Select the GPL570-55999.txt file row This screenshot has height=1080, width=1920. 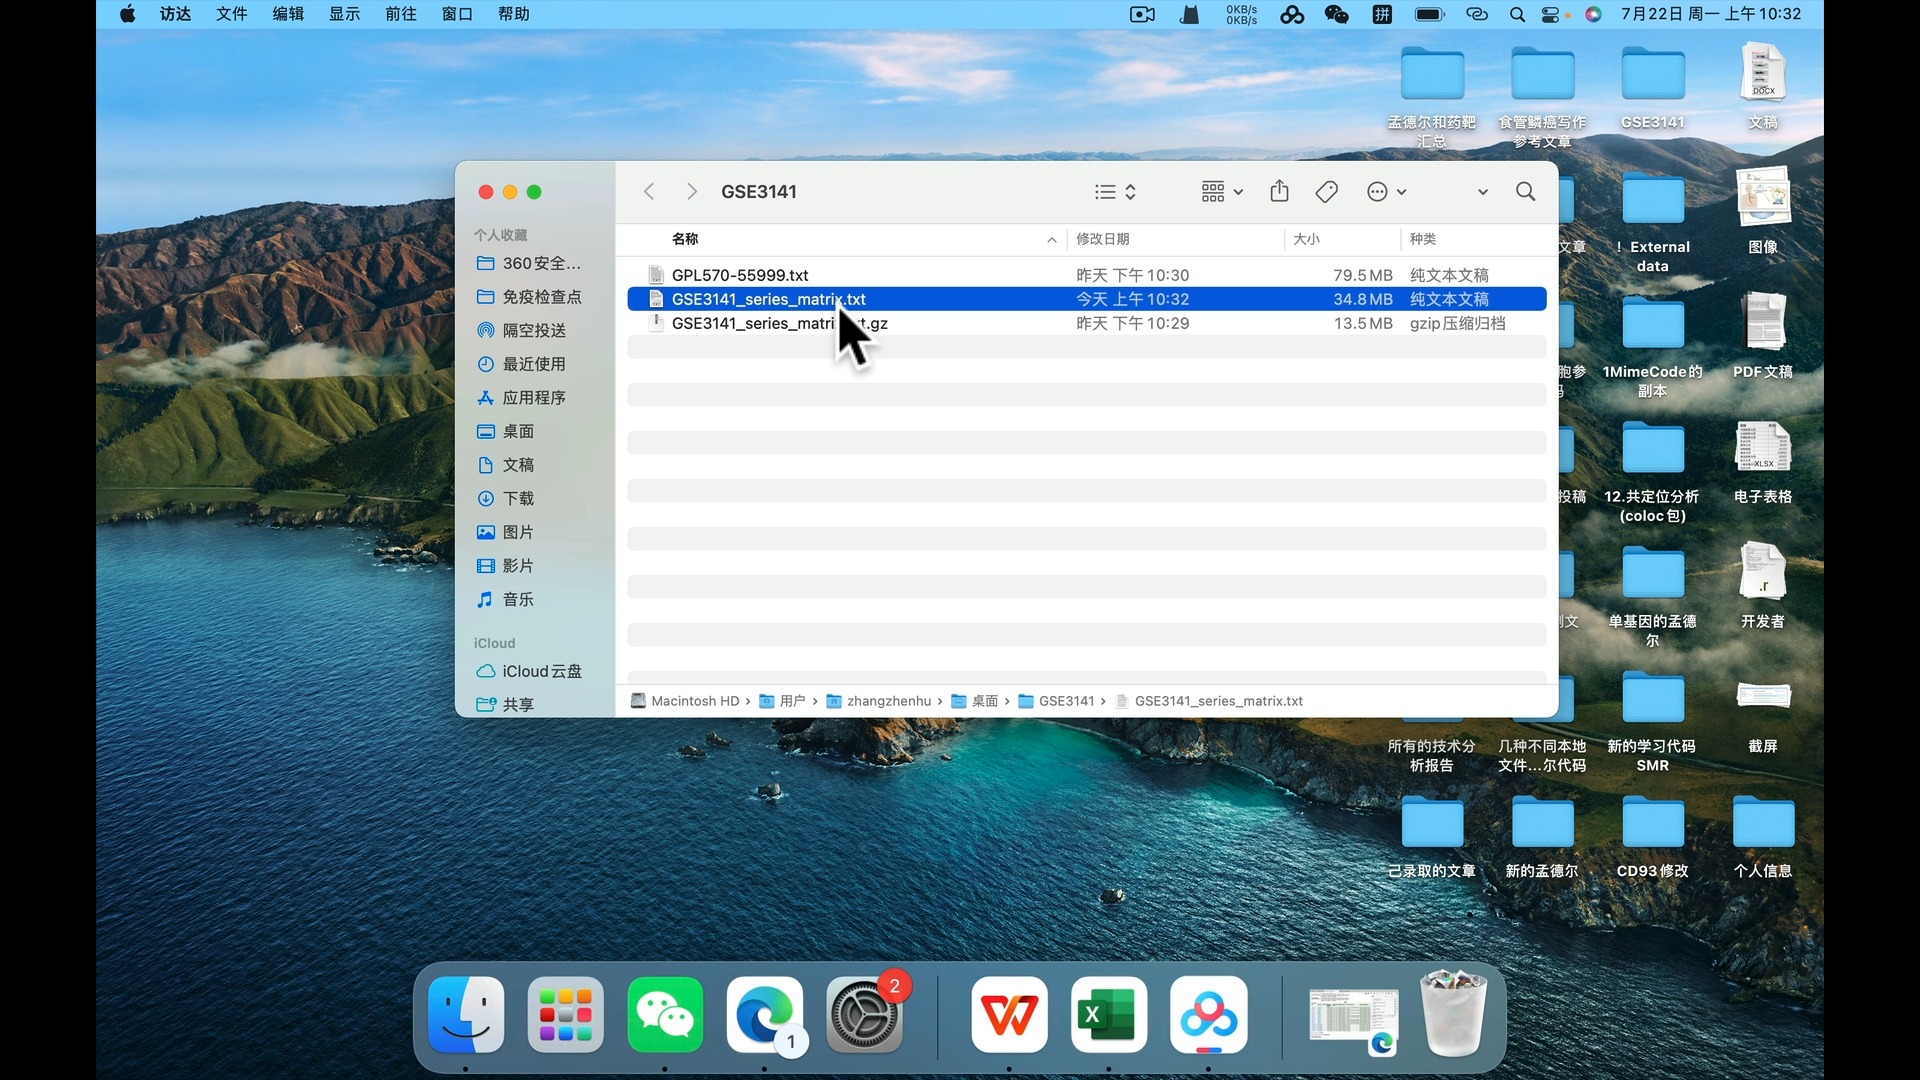[740, 275]
